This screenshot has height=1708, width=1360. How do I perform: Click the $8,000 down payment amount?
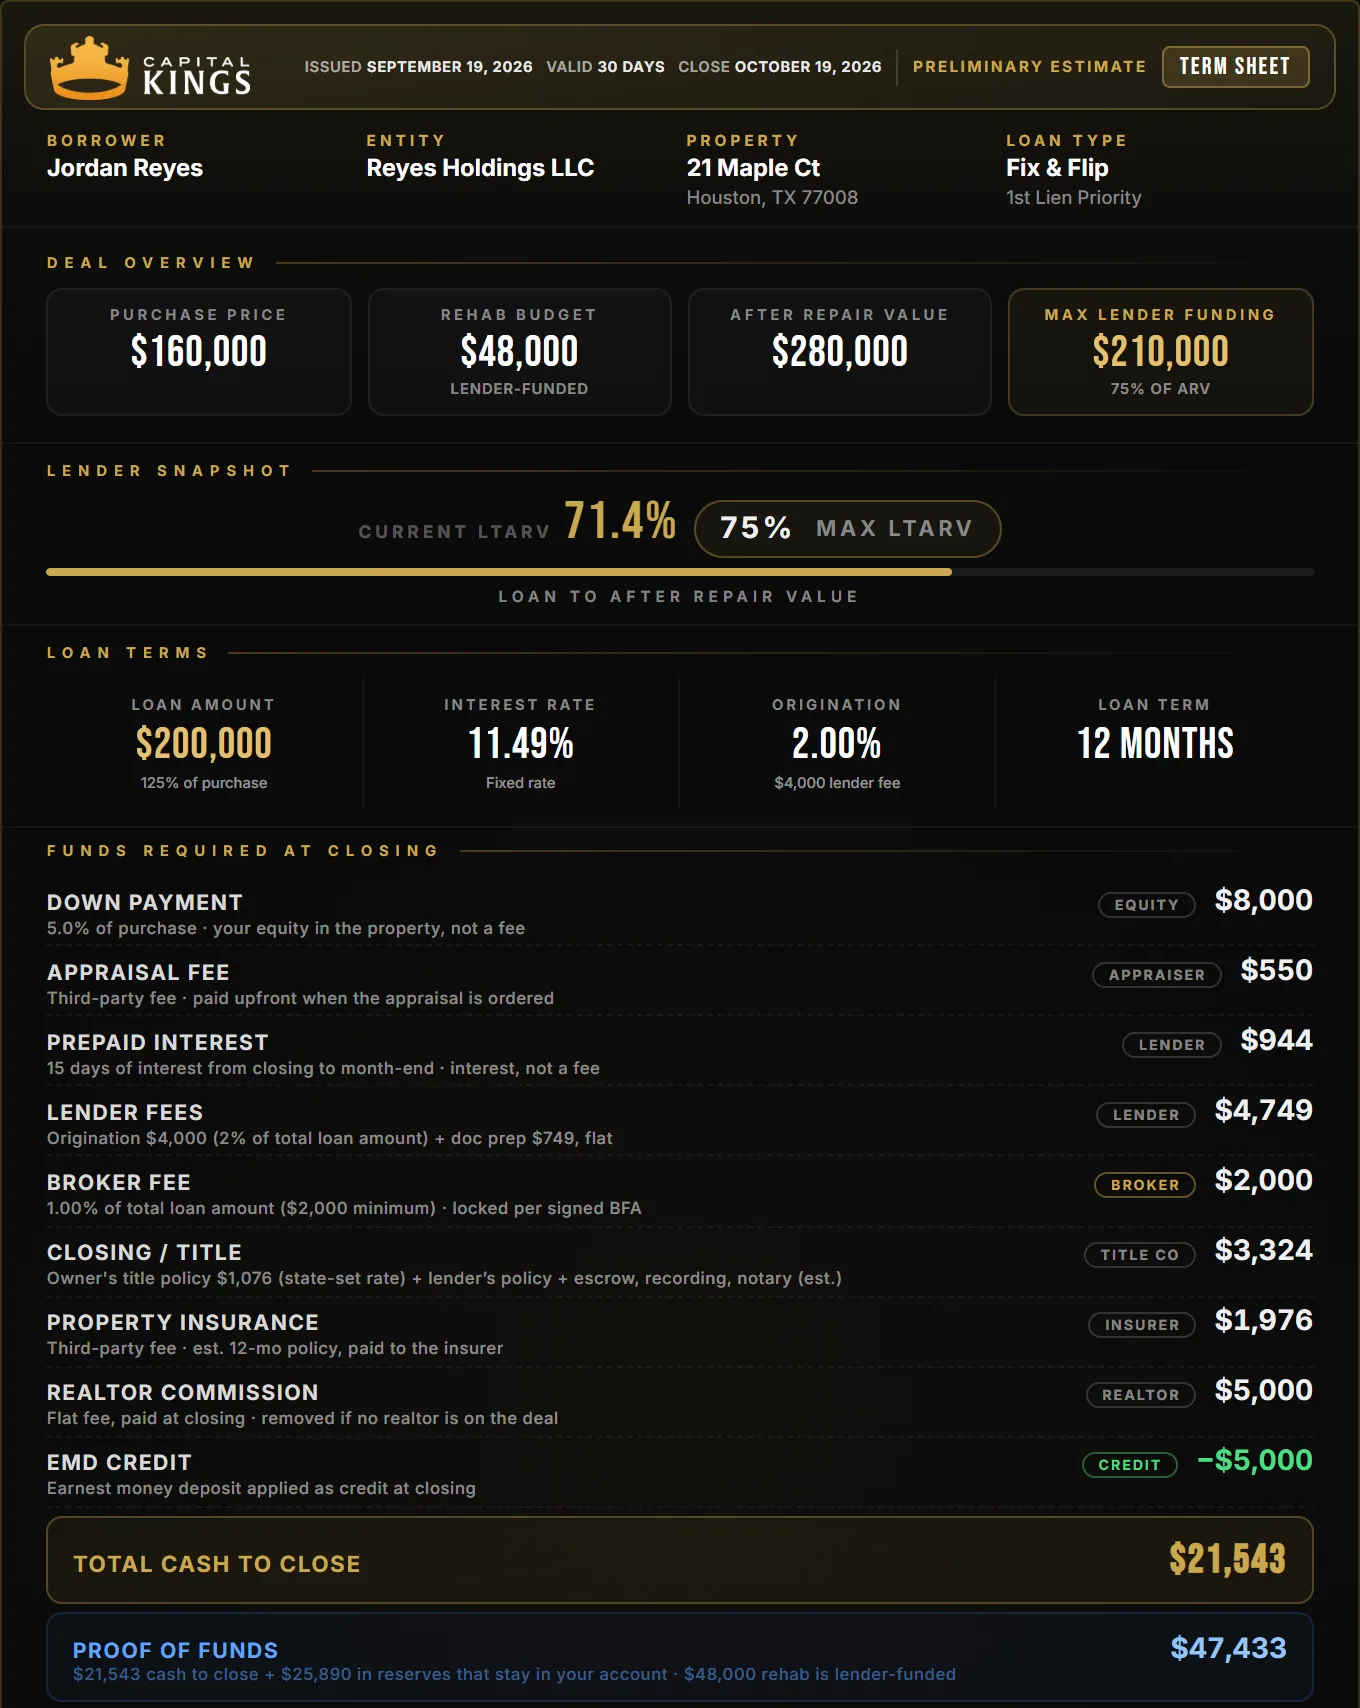pyautogui.click(x=1263, y=901)
